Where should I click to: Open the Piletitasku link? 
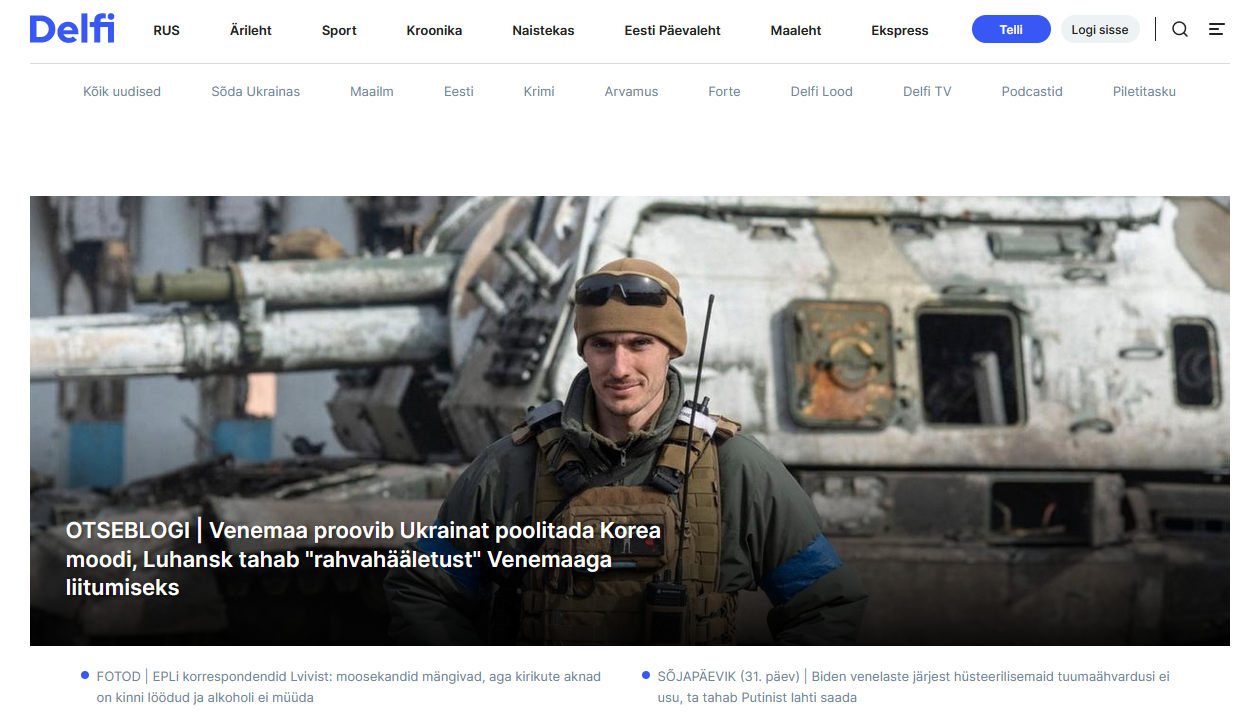[1144, 92]
